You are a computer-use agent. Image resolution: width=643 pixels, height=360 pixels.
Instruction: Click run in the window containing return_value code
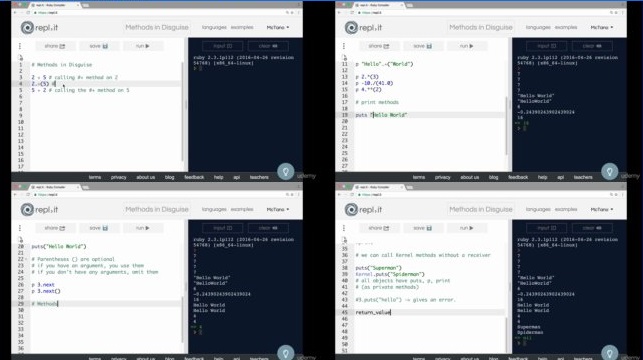point(466,228)
